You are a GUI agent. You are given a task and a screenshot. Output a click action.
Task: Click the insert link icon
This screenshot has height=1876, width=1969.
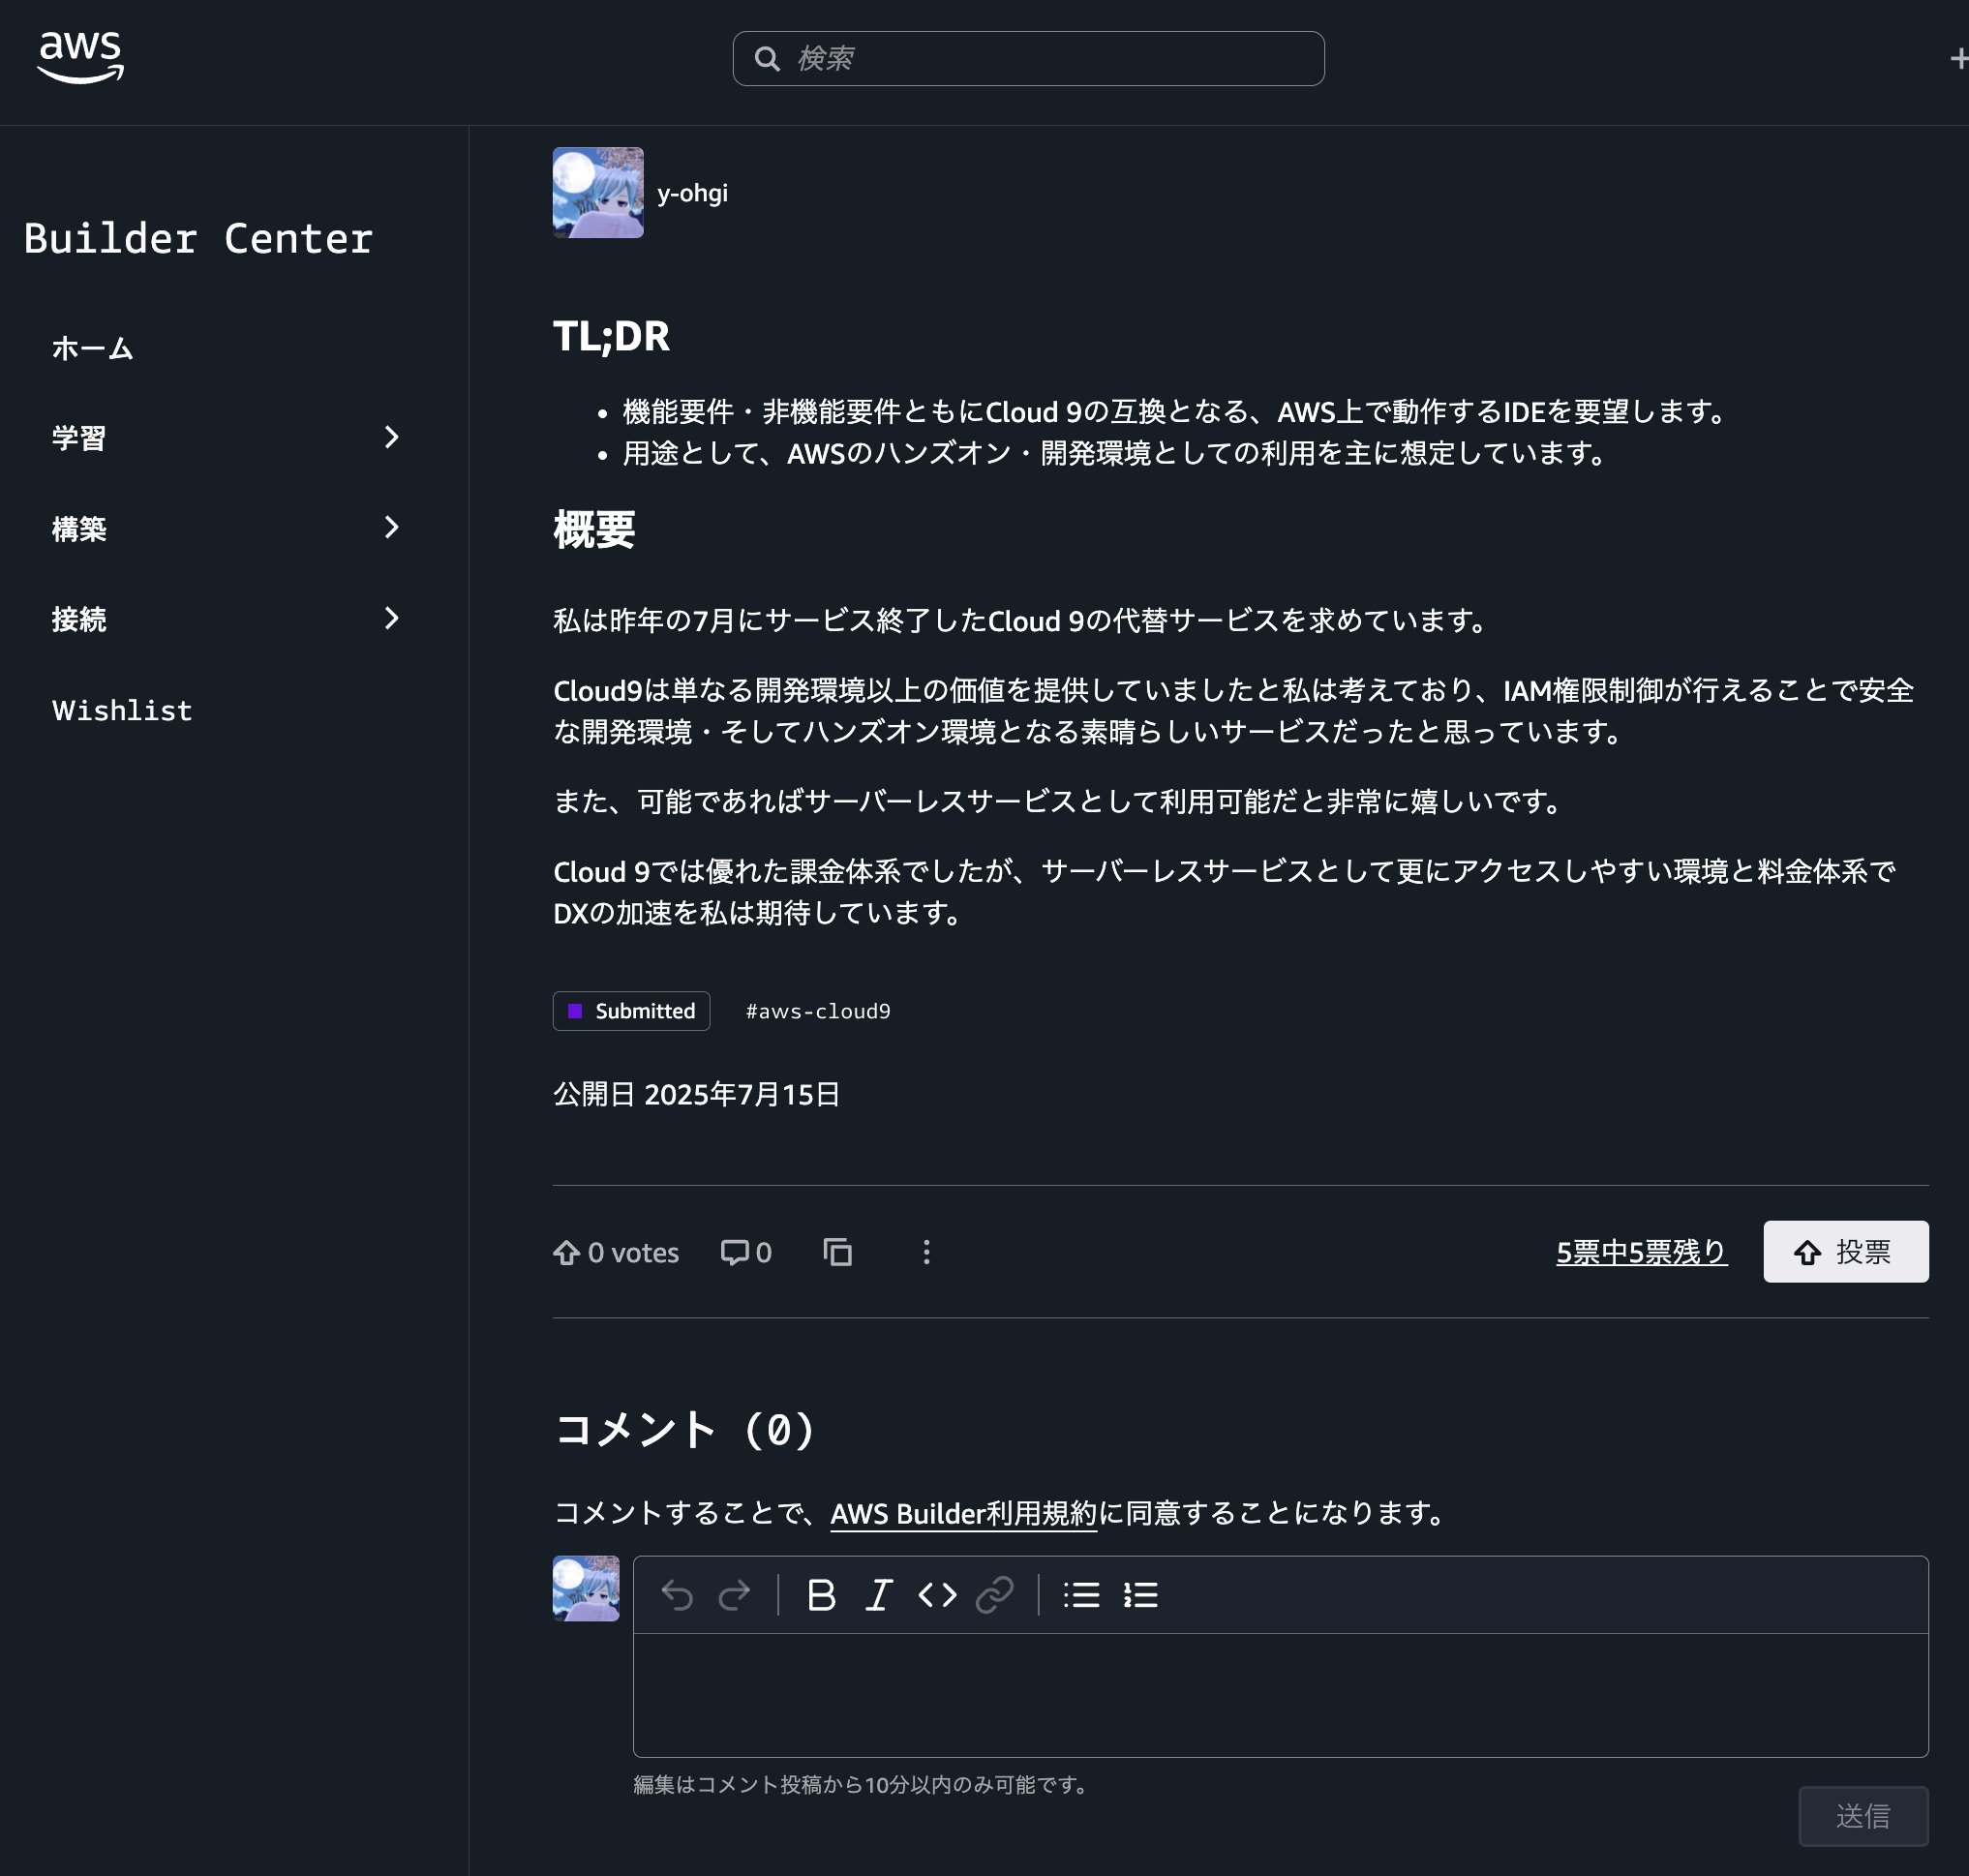click(x=994, y=1595)
